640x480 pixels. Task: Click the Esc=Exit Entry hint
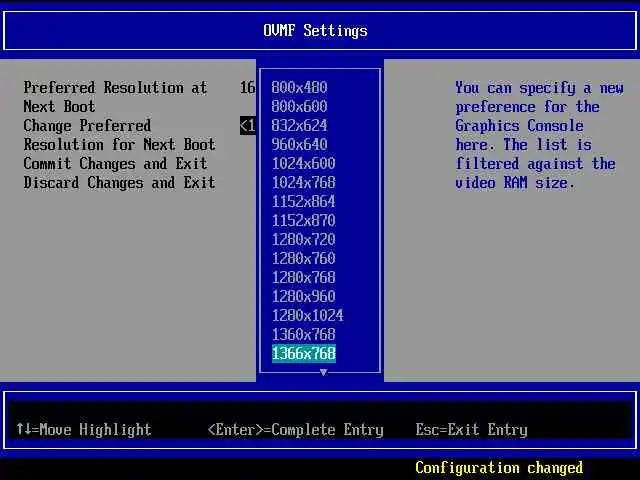pos(471,430)
